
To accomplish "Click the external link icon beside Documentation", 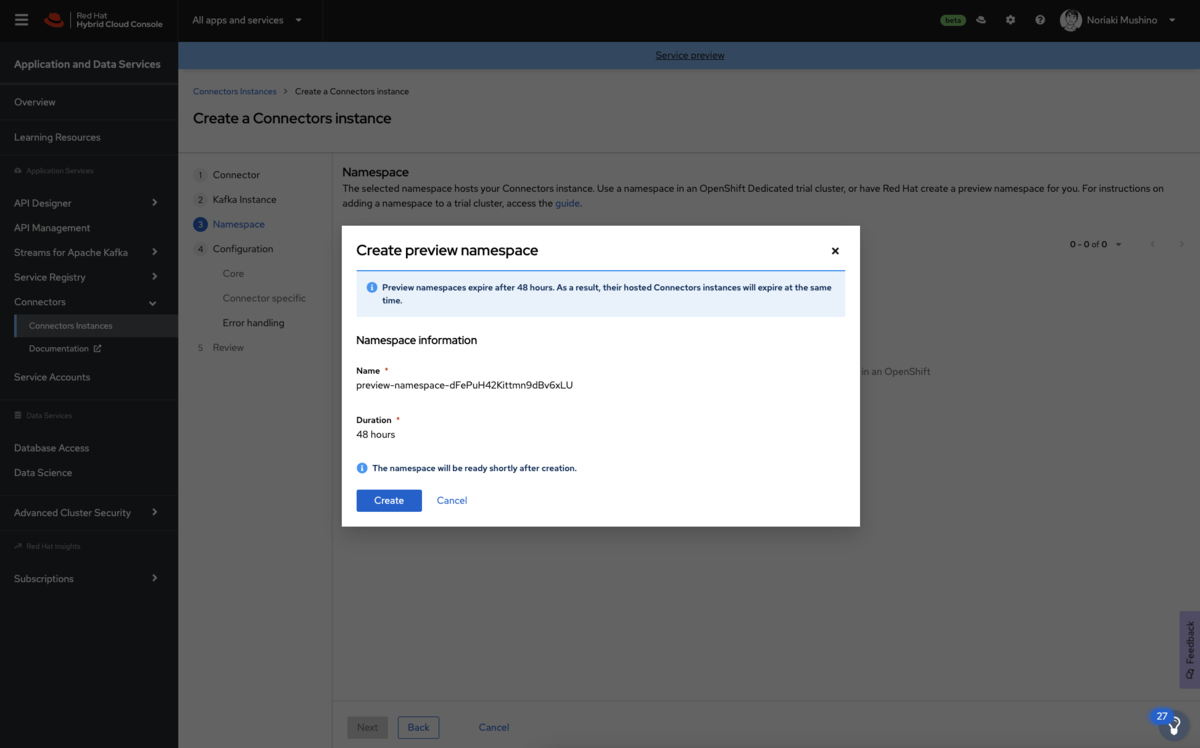I will click(97, 349).
